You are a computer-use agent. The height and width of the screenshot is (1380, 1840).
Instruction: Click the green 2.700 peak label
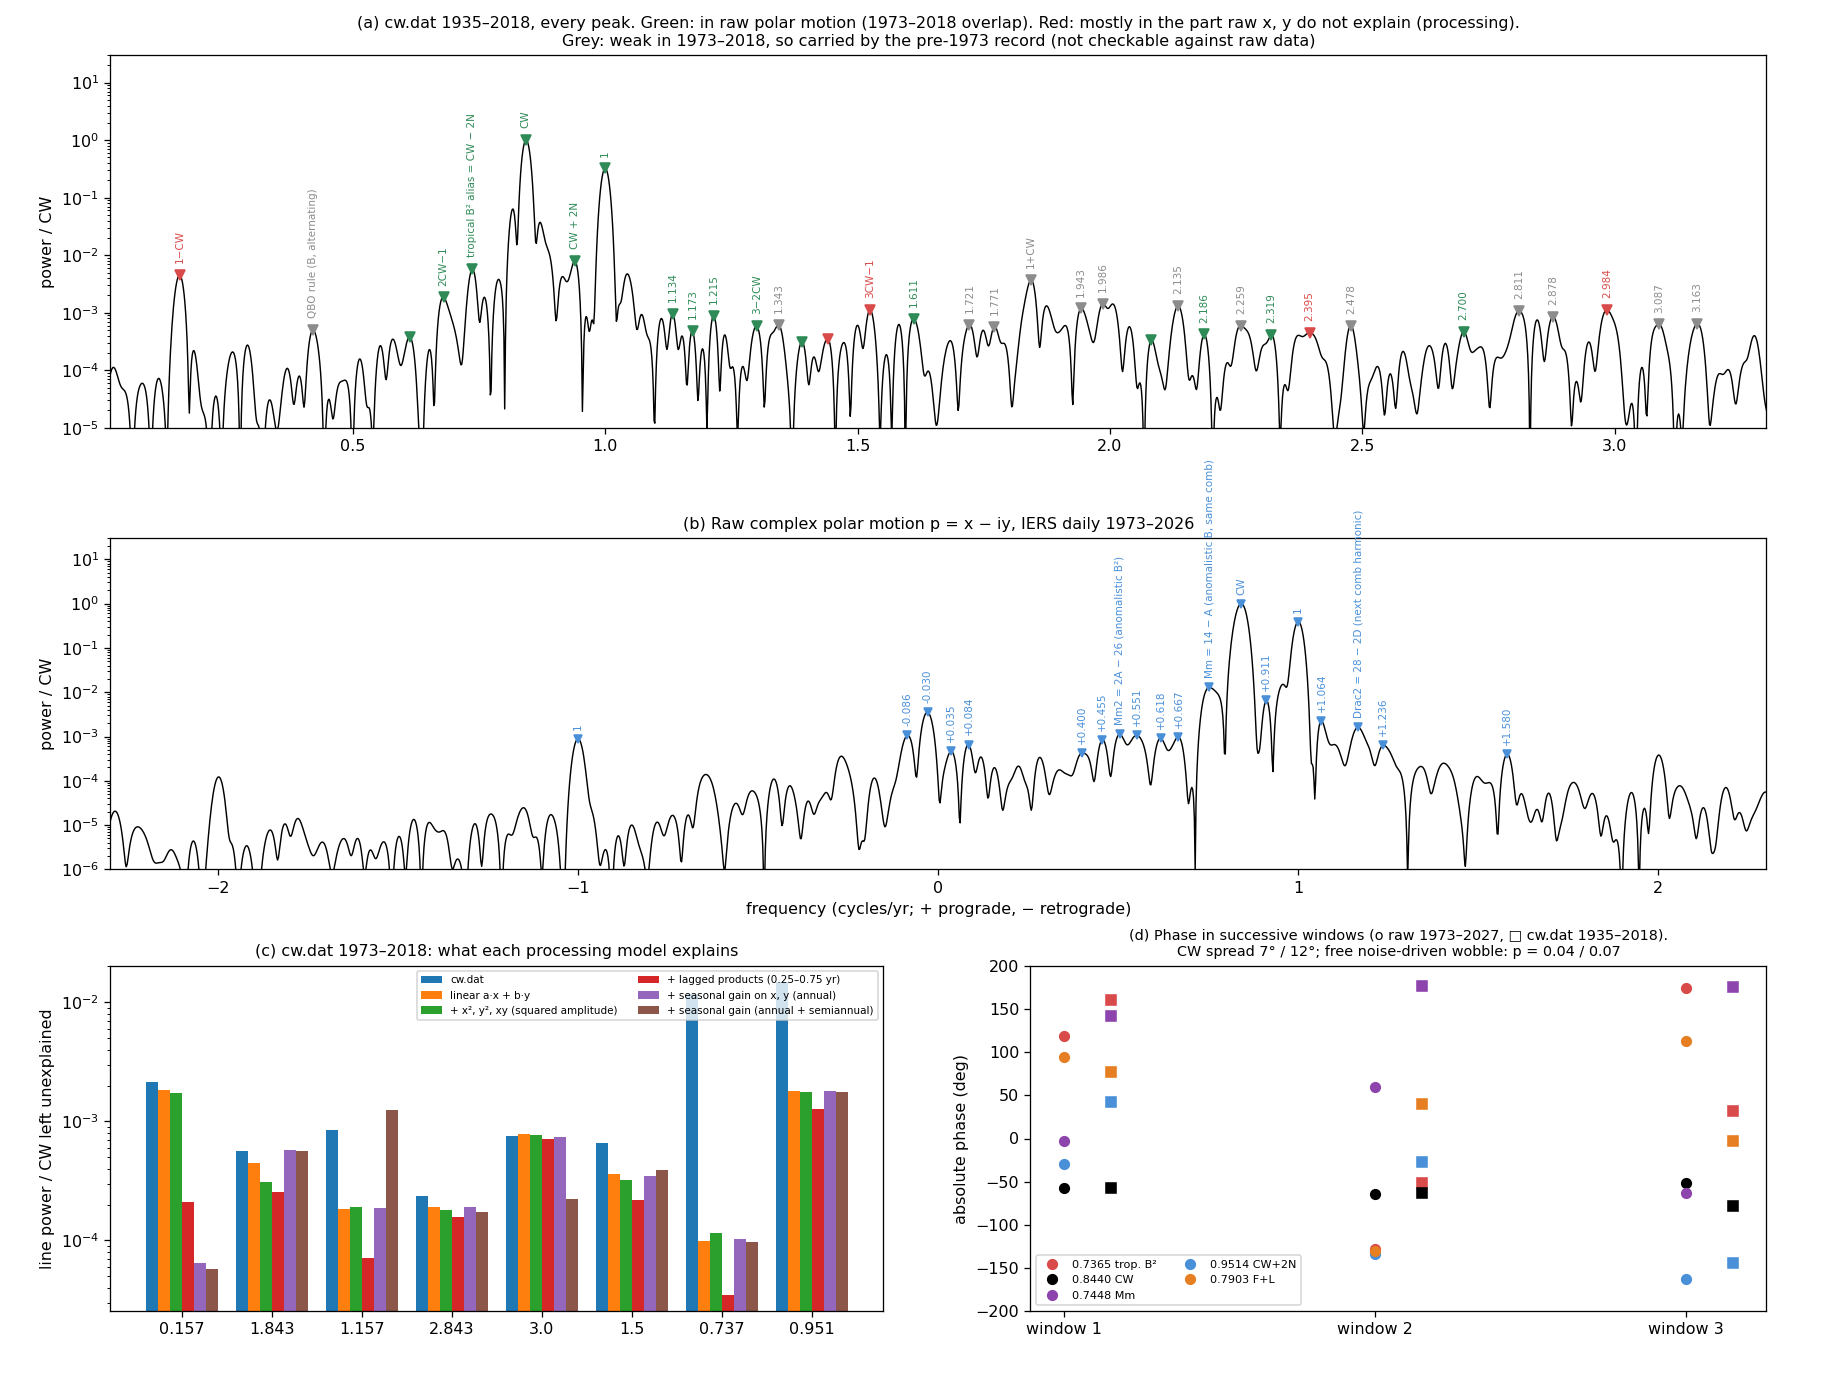click(1463, 306)
